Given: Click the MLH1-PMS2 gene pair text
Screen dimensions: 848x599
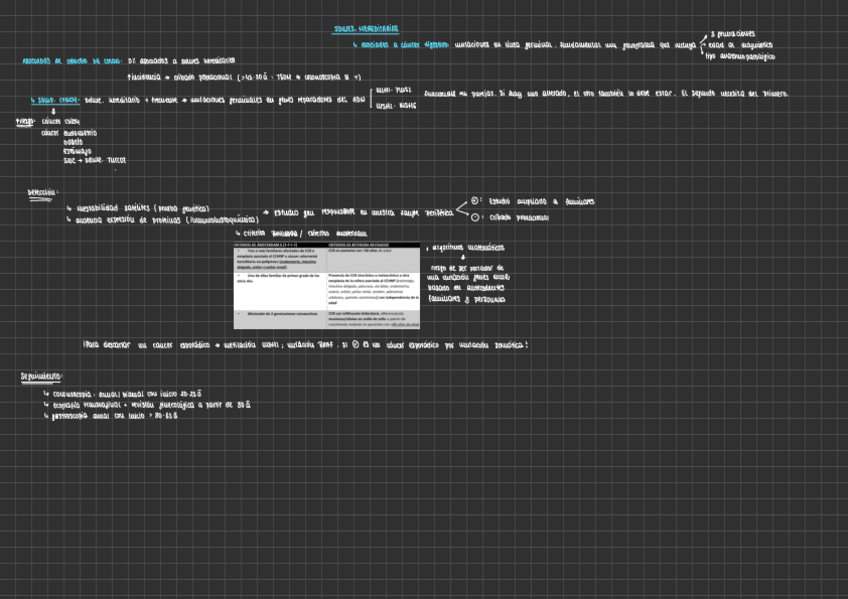Looking at the screenshot, I should [x=392, y=90].
